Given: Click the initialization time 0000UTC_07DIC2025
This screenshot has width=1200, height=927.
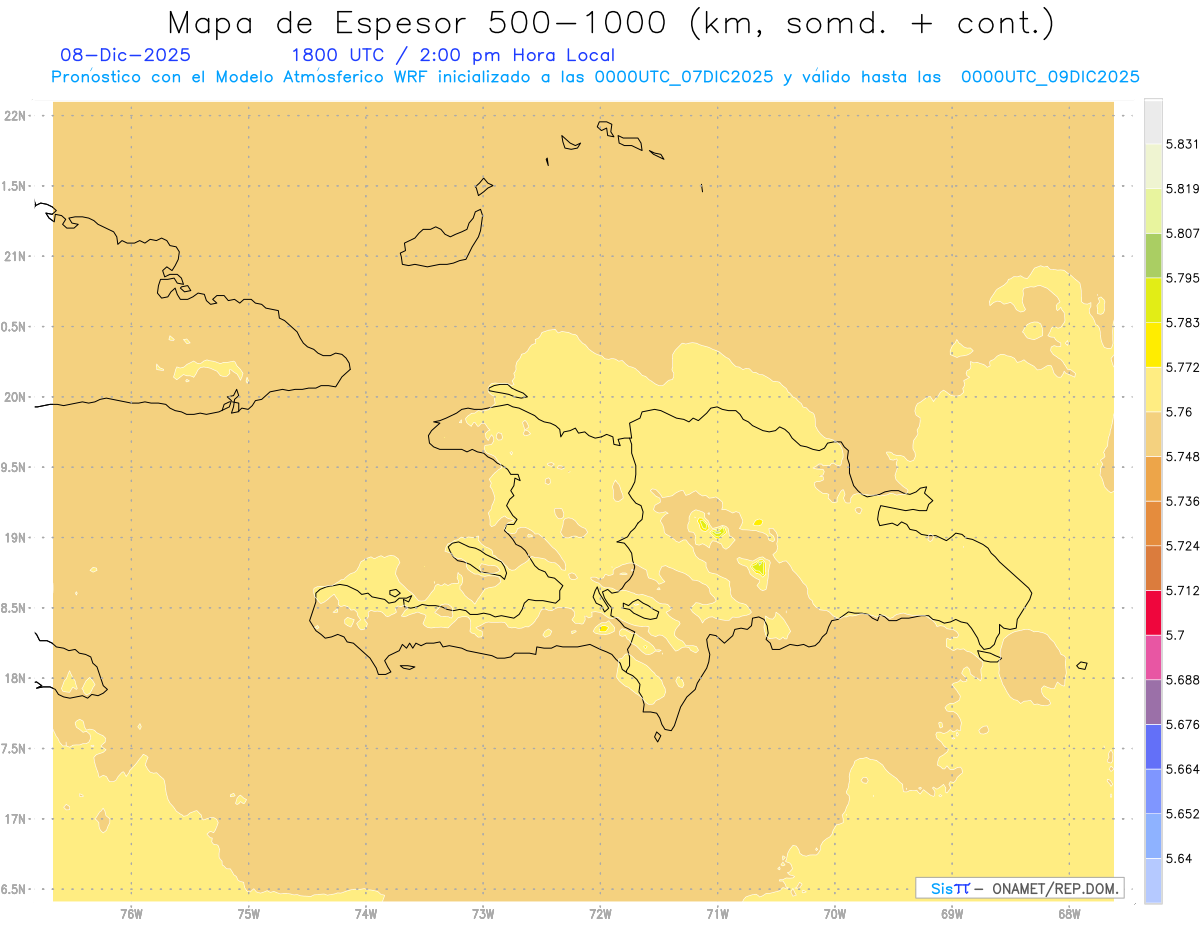Looking at the screenshot, I should point(683,77).
